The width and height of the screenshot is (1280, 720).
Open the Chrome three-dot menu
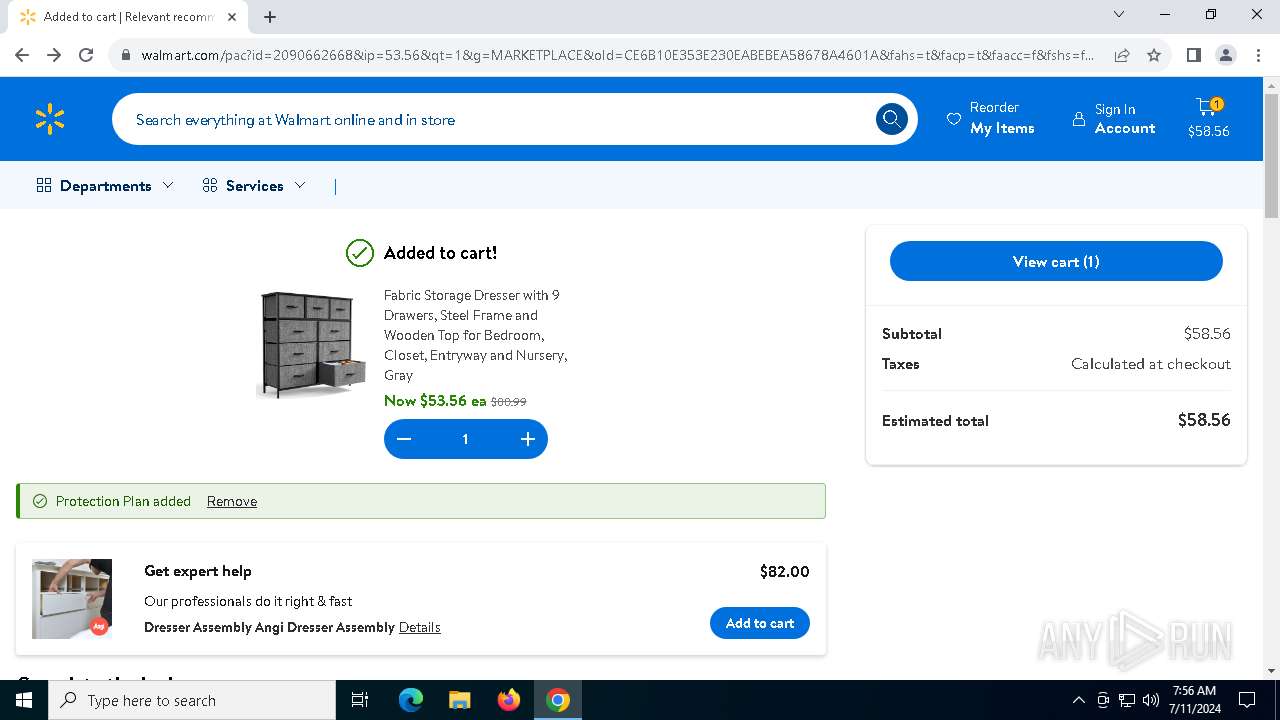pos(1258,55)
